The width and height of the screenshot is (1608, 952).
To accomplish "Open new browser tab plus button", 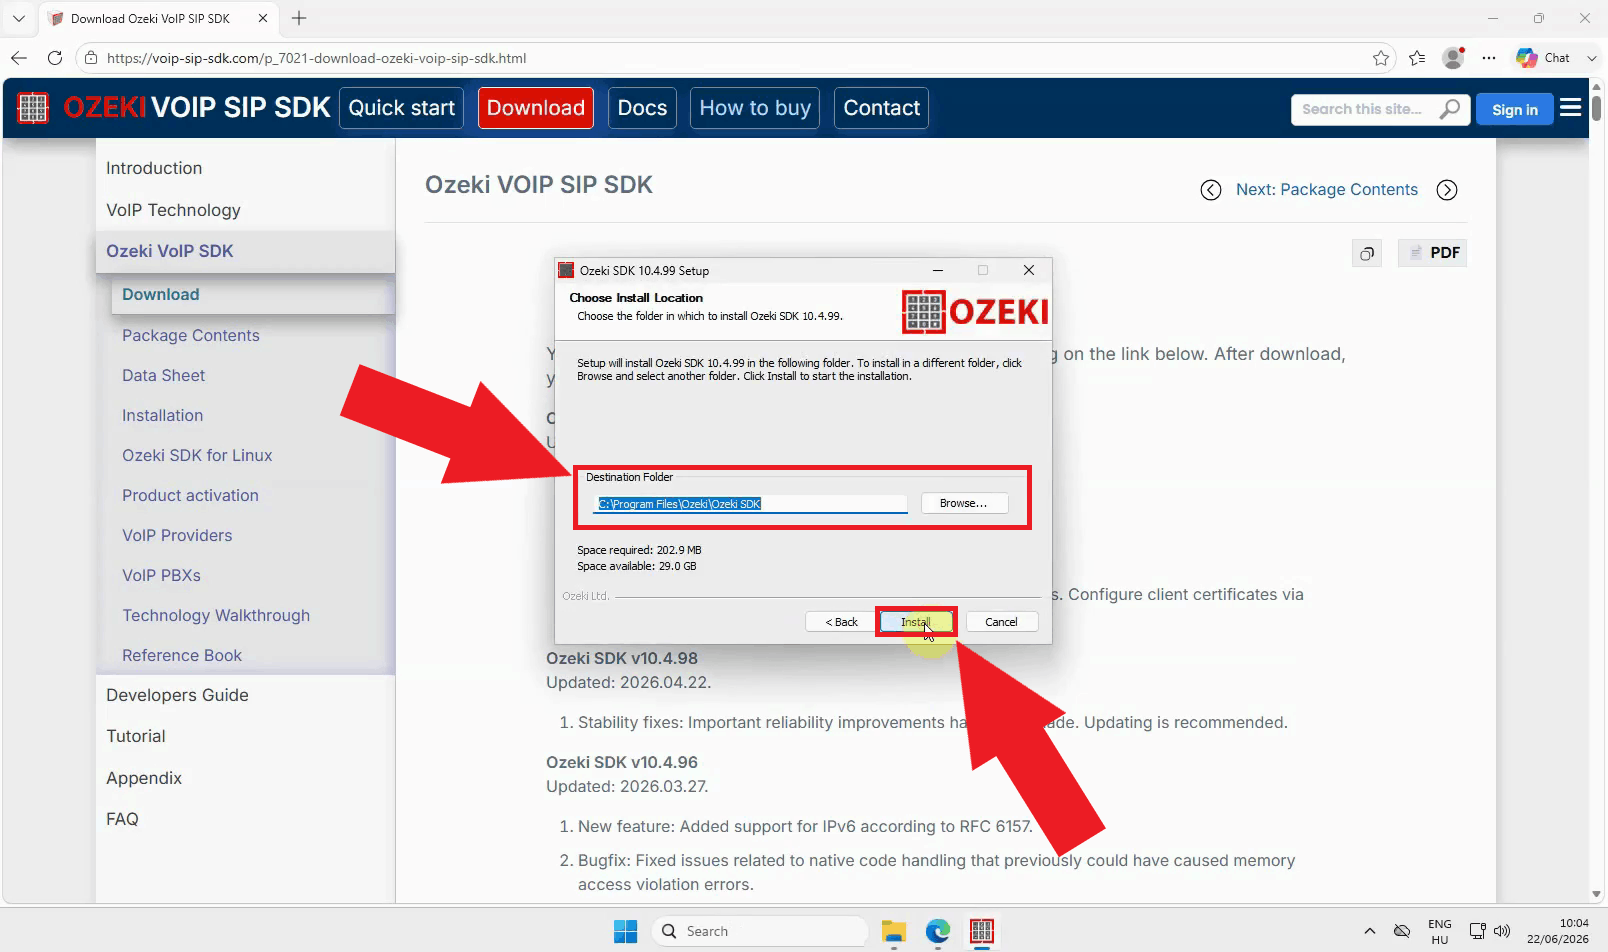I will click(299, 18).
